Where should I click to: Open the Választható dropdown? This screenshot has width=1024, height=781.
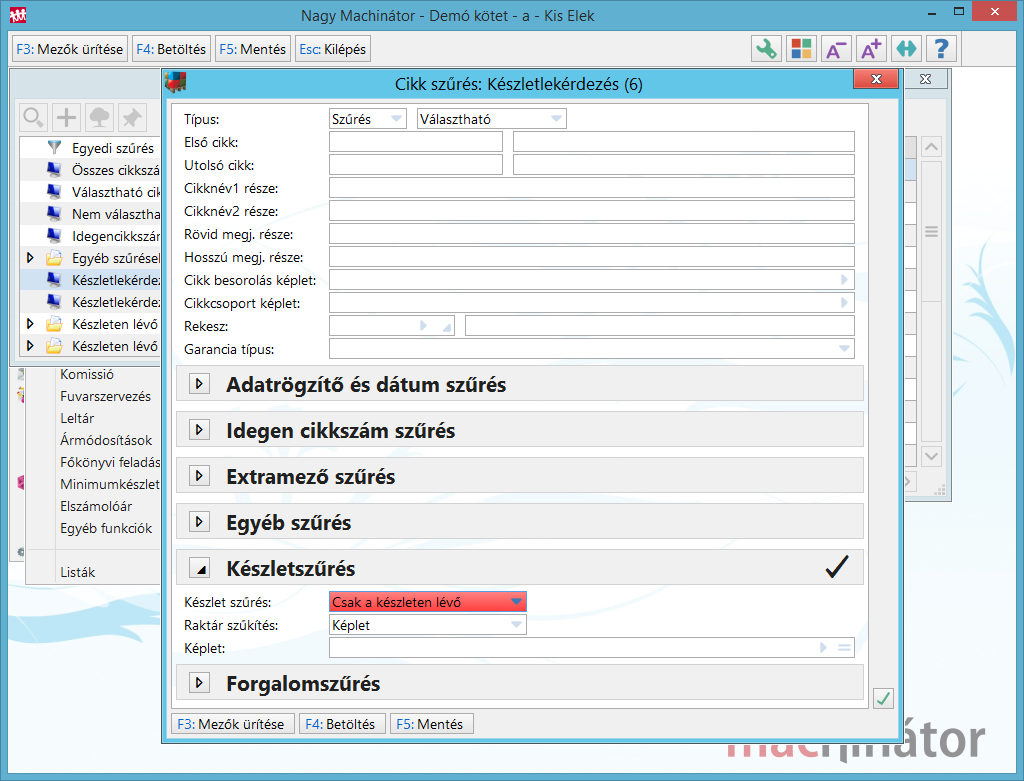(x=556, y=119)
